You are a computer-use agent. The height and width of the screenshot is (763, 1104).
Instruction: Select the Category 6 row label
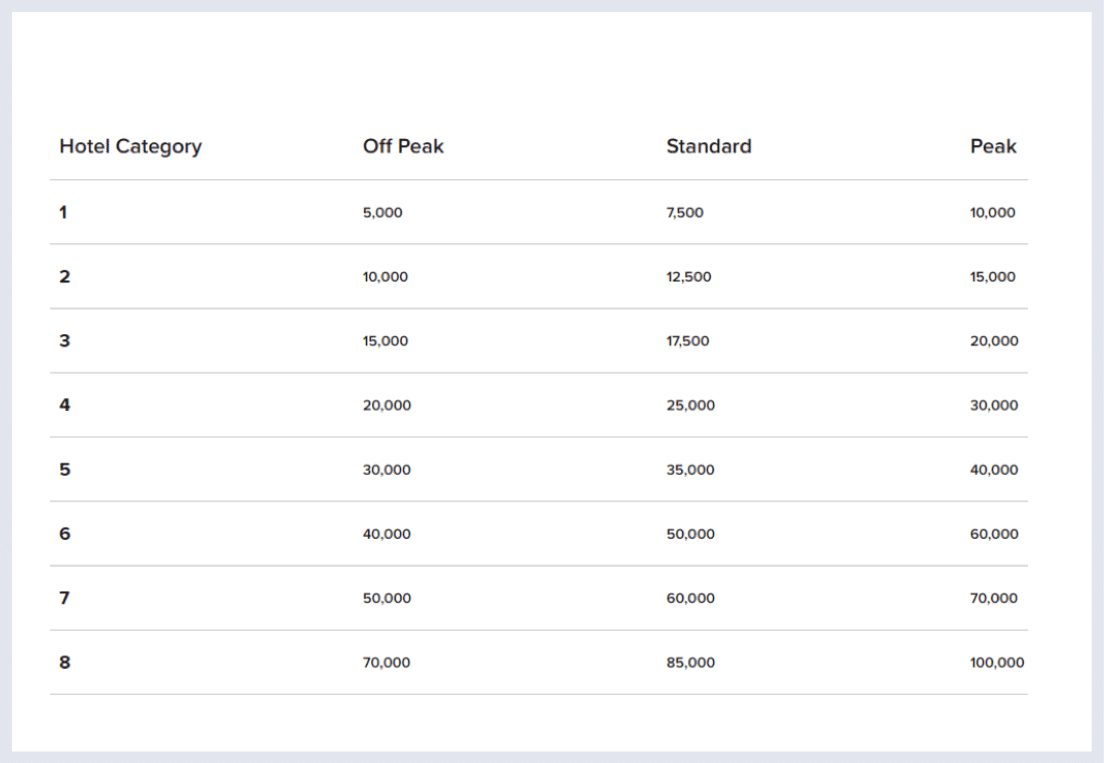(x=64, y=534)
